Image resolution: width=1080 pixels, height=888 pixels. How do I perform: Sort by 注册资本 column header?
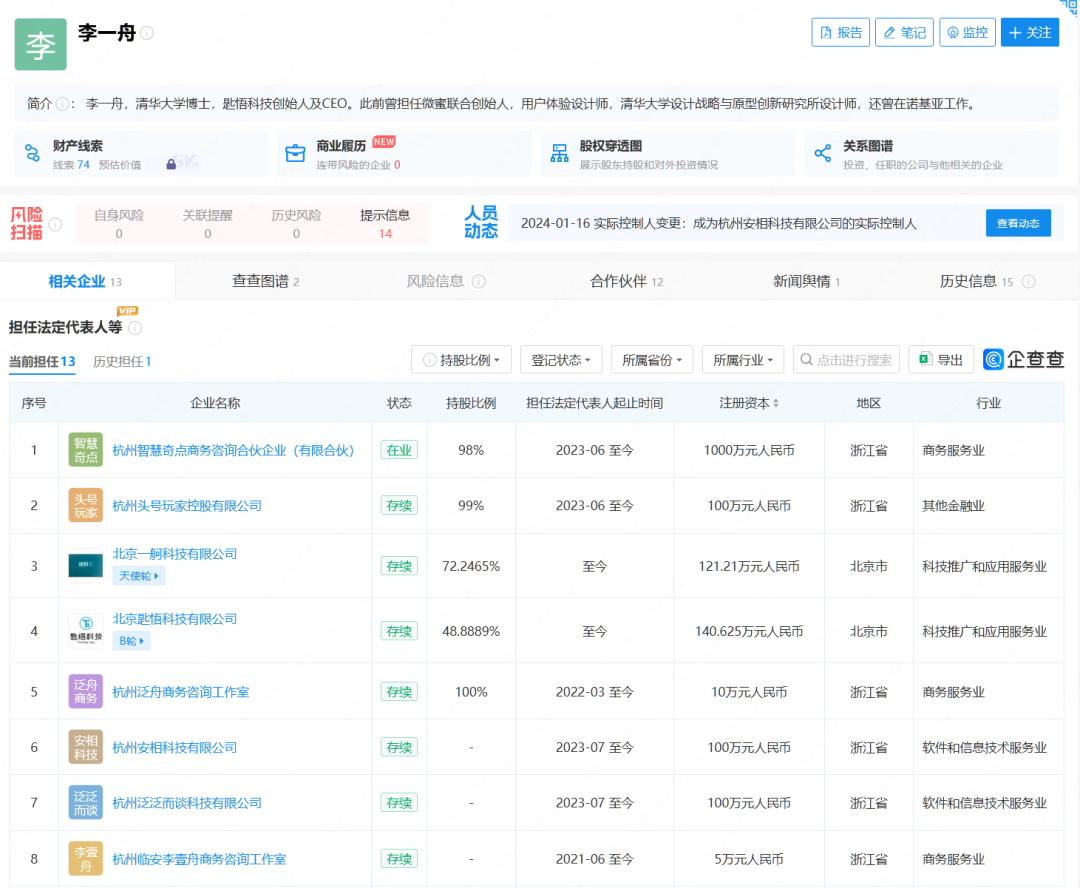(x=749, y=403)
